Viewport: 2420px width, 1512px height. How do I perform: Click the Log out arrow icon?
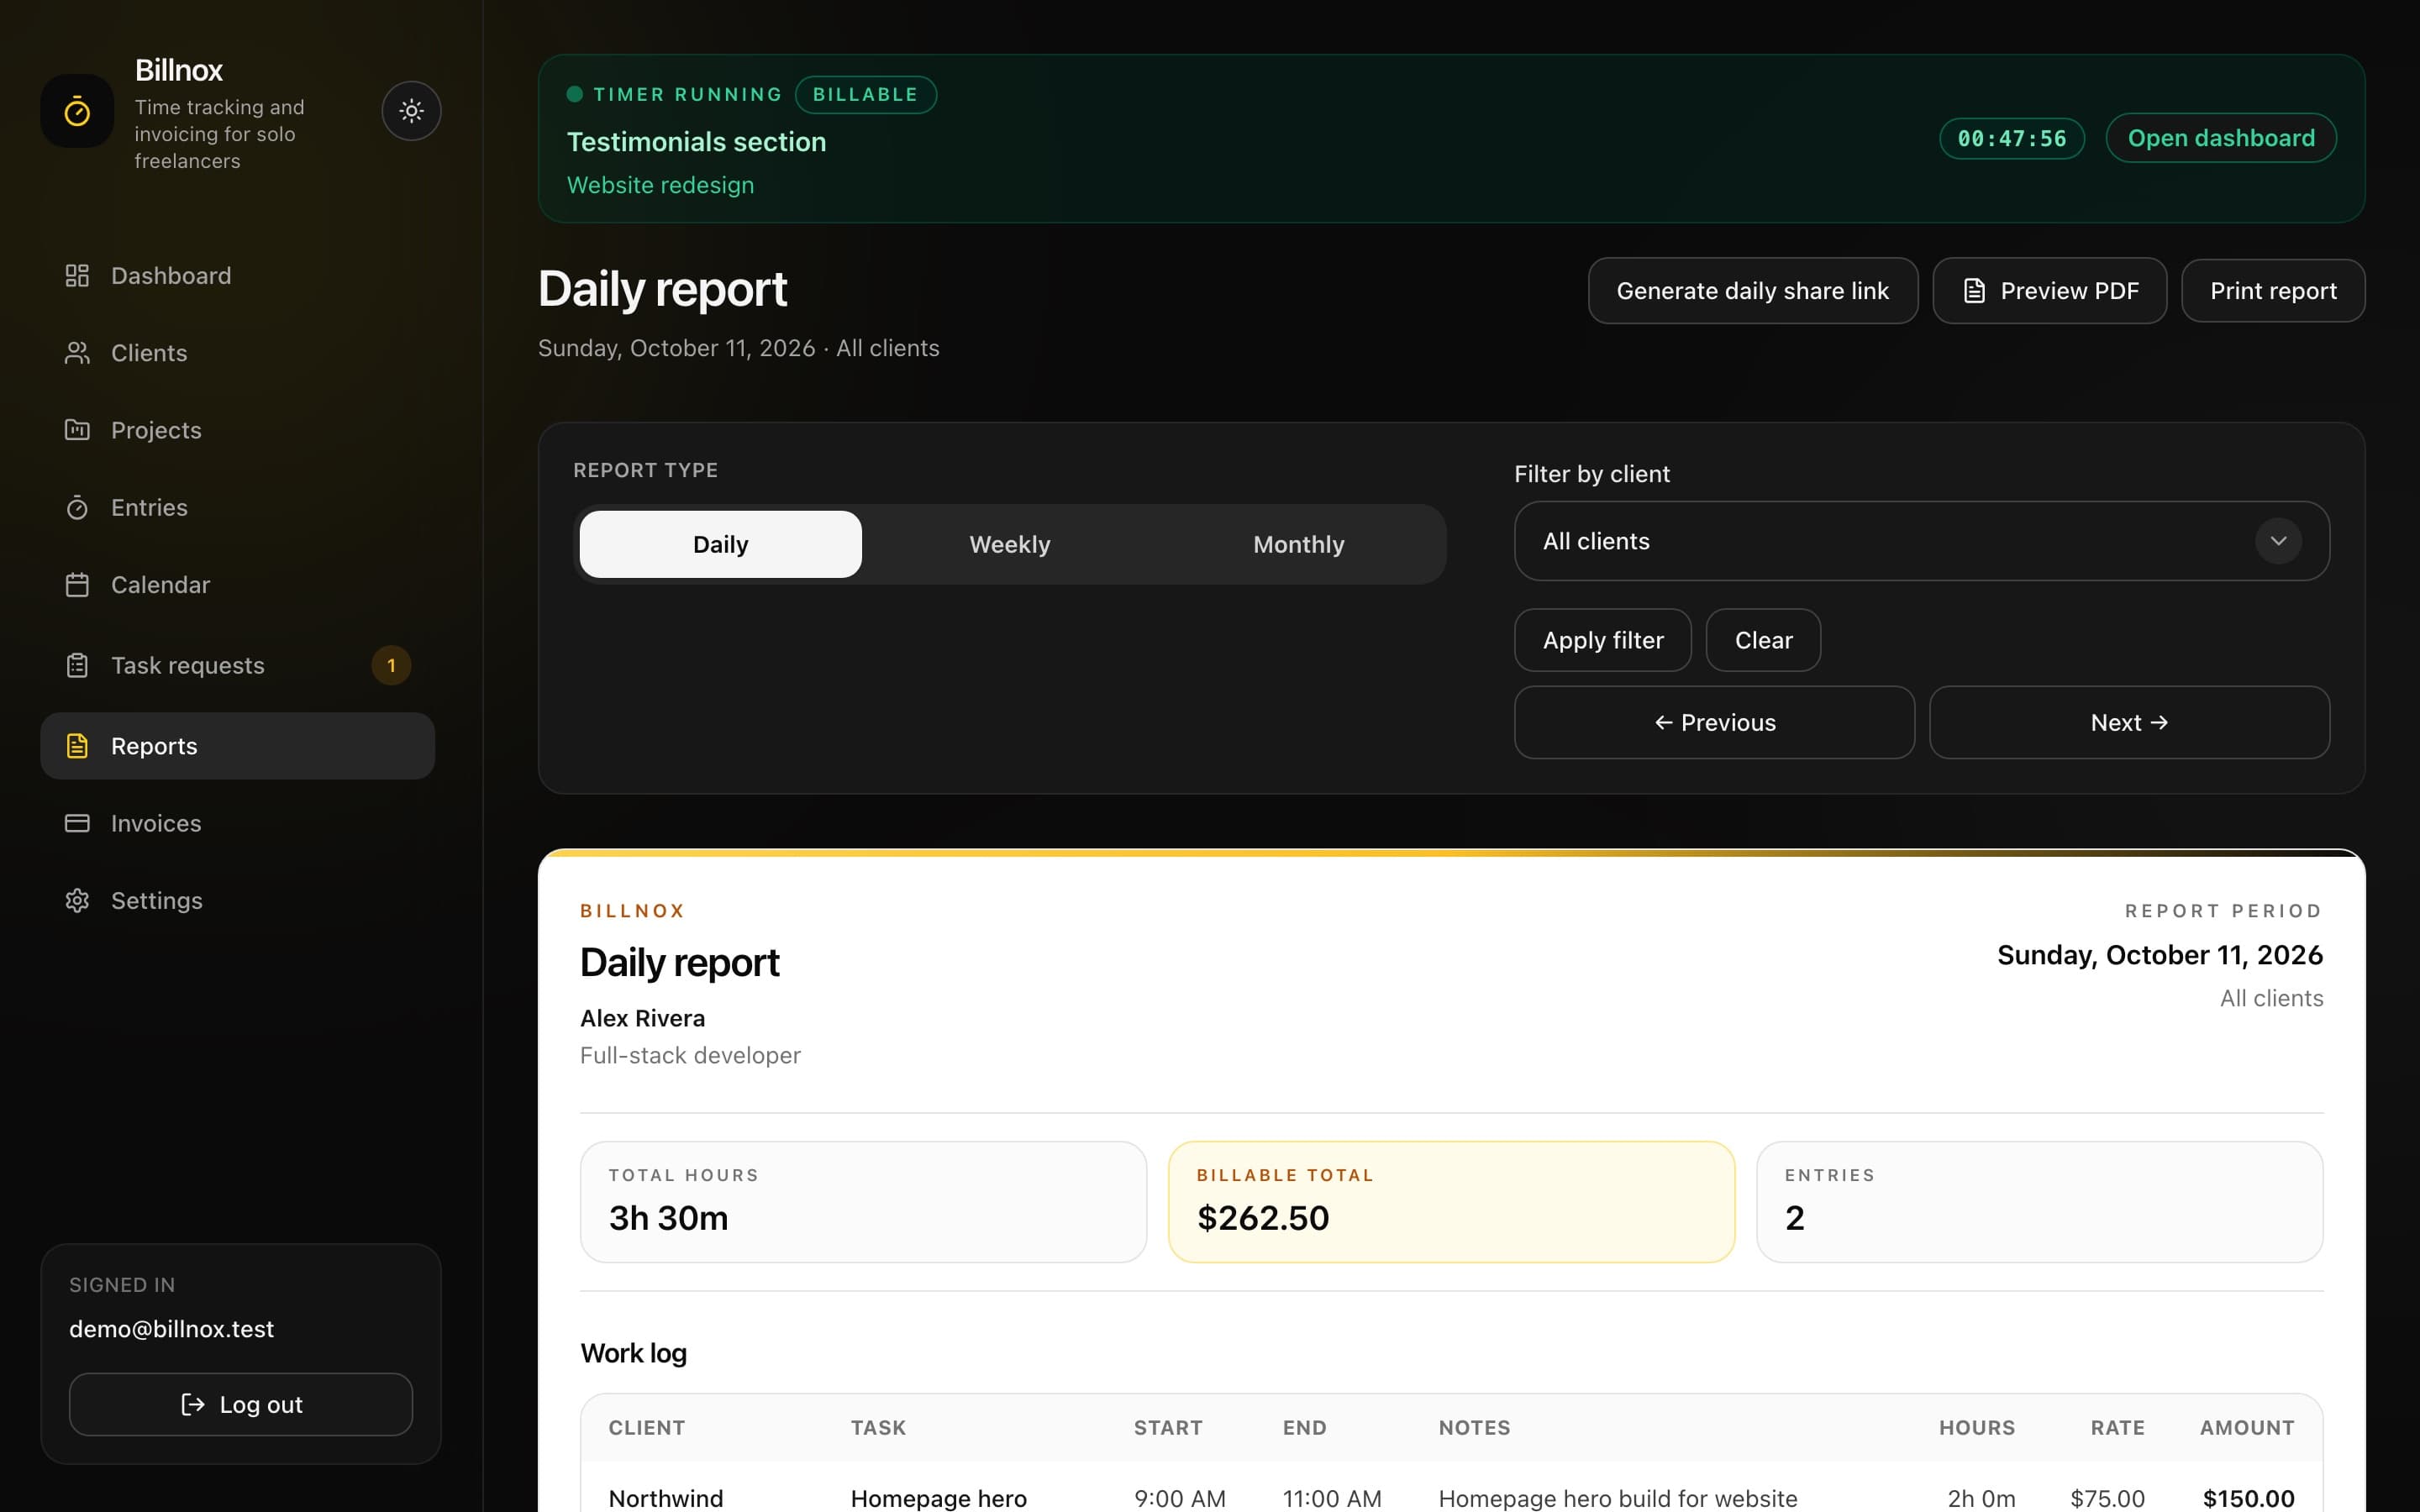pos(193,1404)
